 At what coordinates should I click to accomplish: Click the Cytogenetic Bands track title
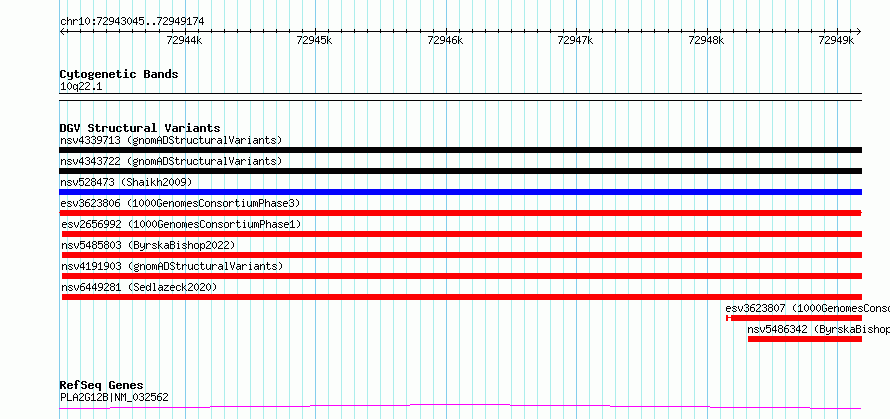(x=119, y=74)
